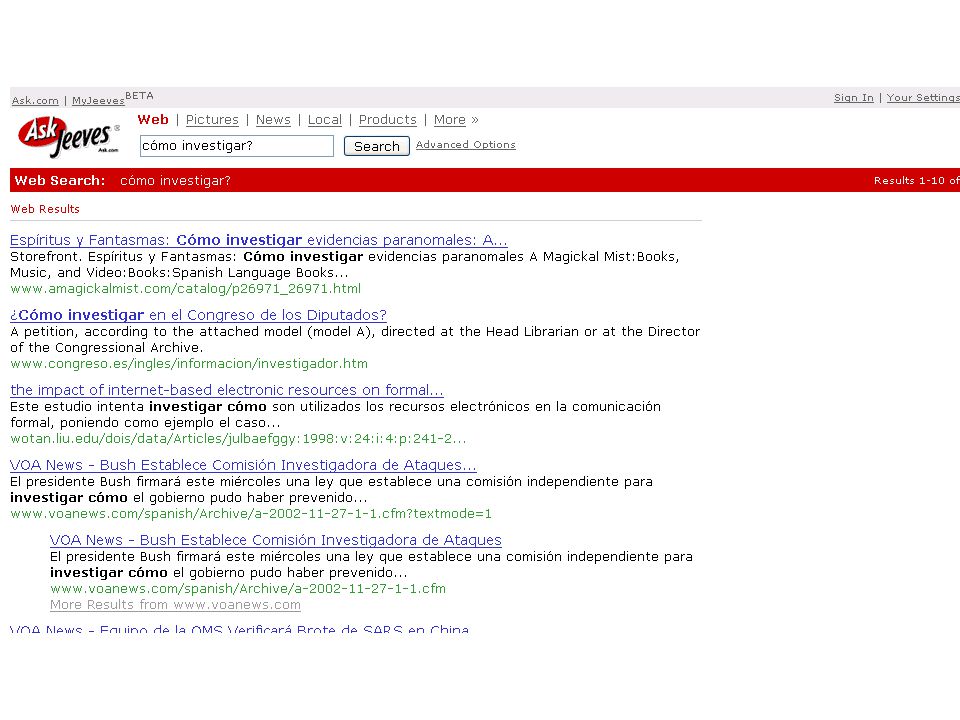960x720 pixels.
Task: Open the indented VOA News Bush result
Action: click(x=276, y=540)
